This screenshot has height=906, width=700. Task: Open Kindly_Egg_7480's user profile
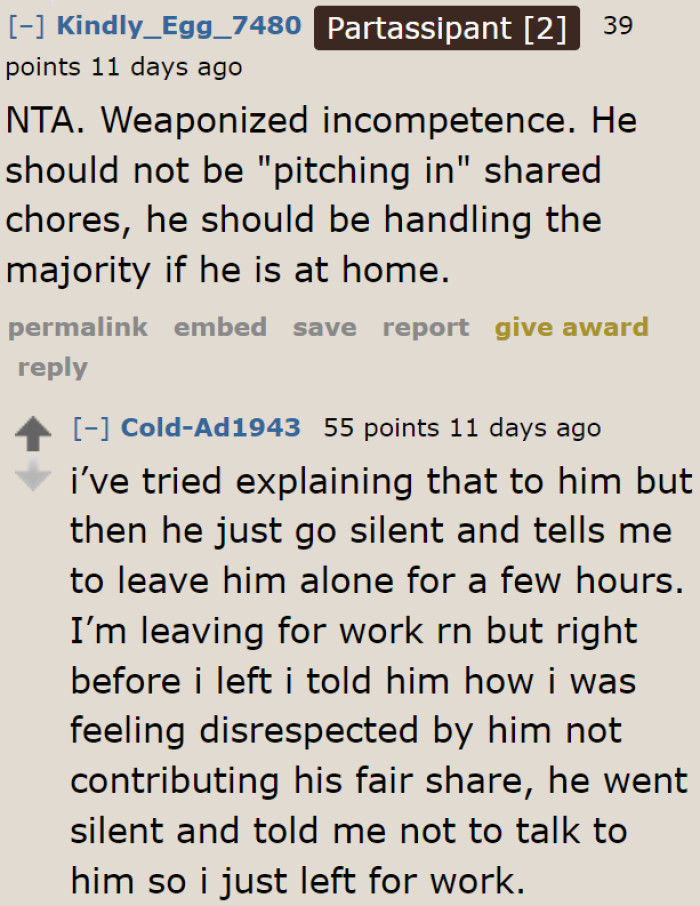pos(179,26)
